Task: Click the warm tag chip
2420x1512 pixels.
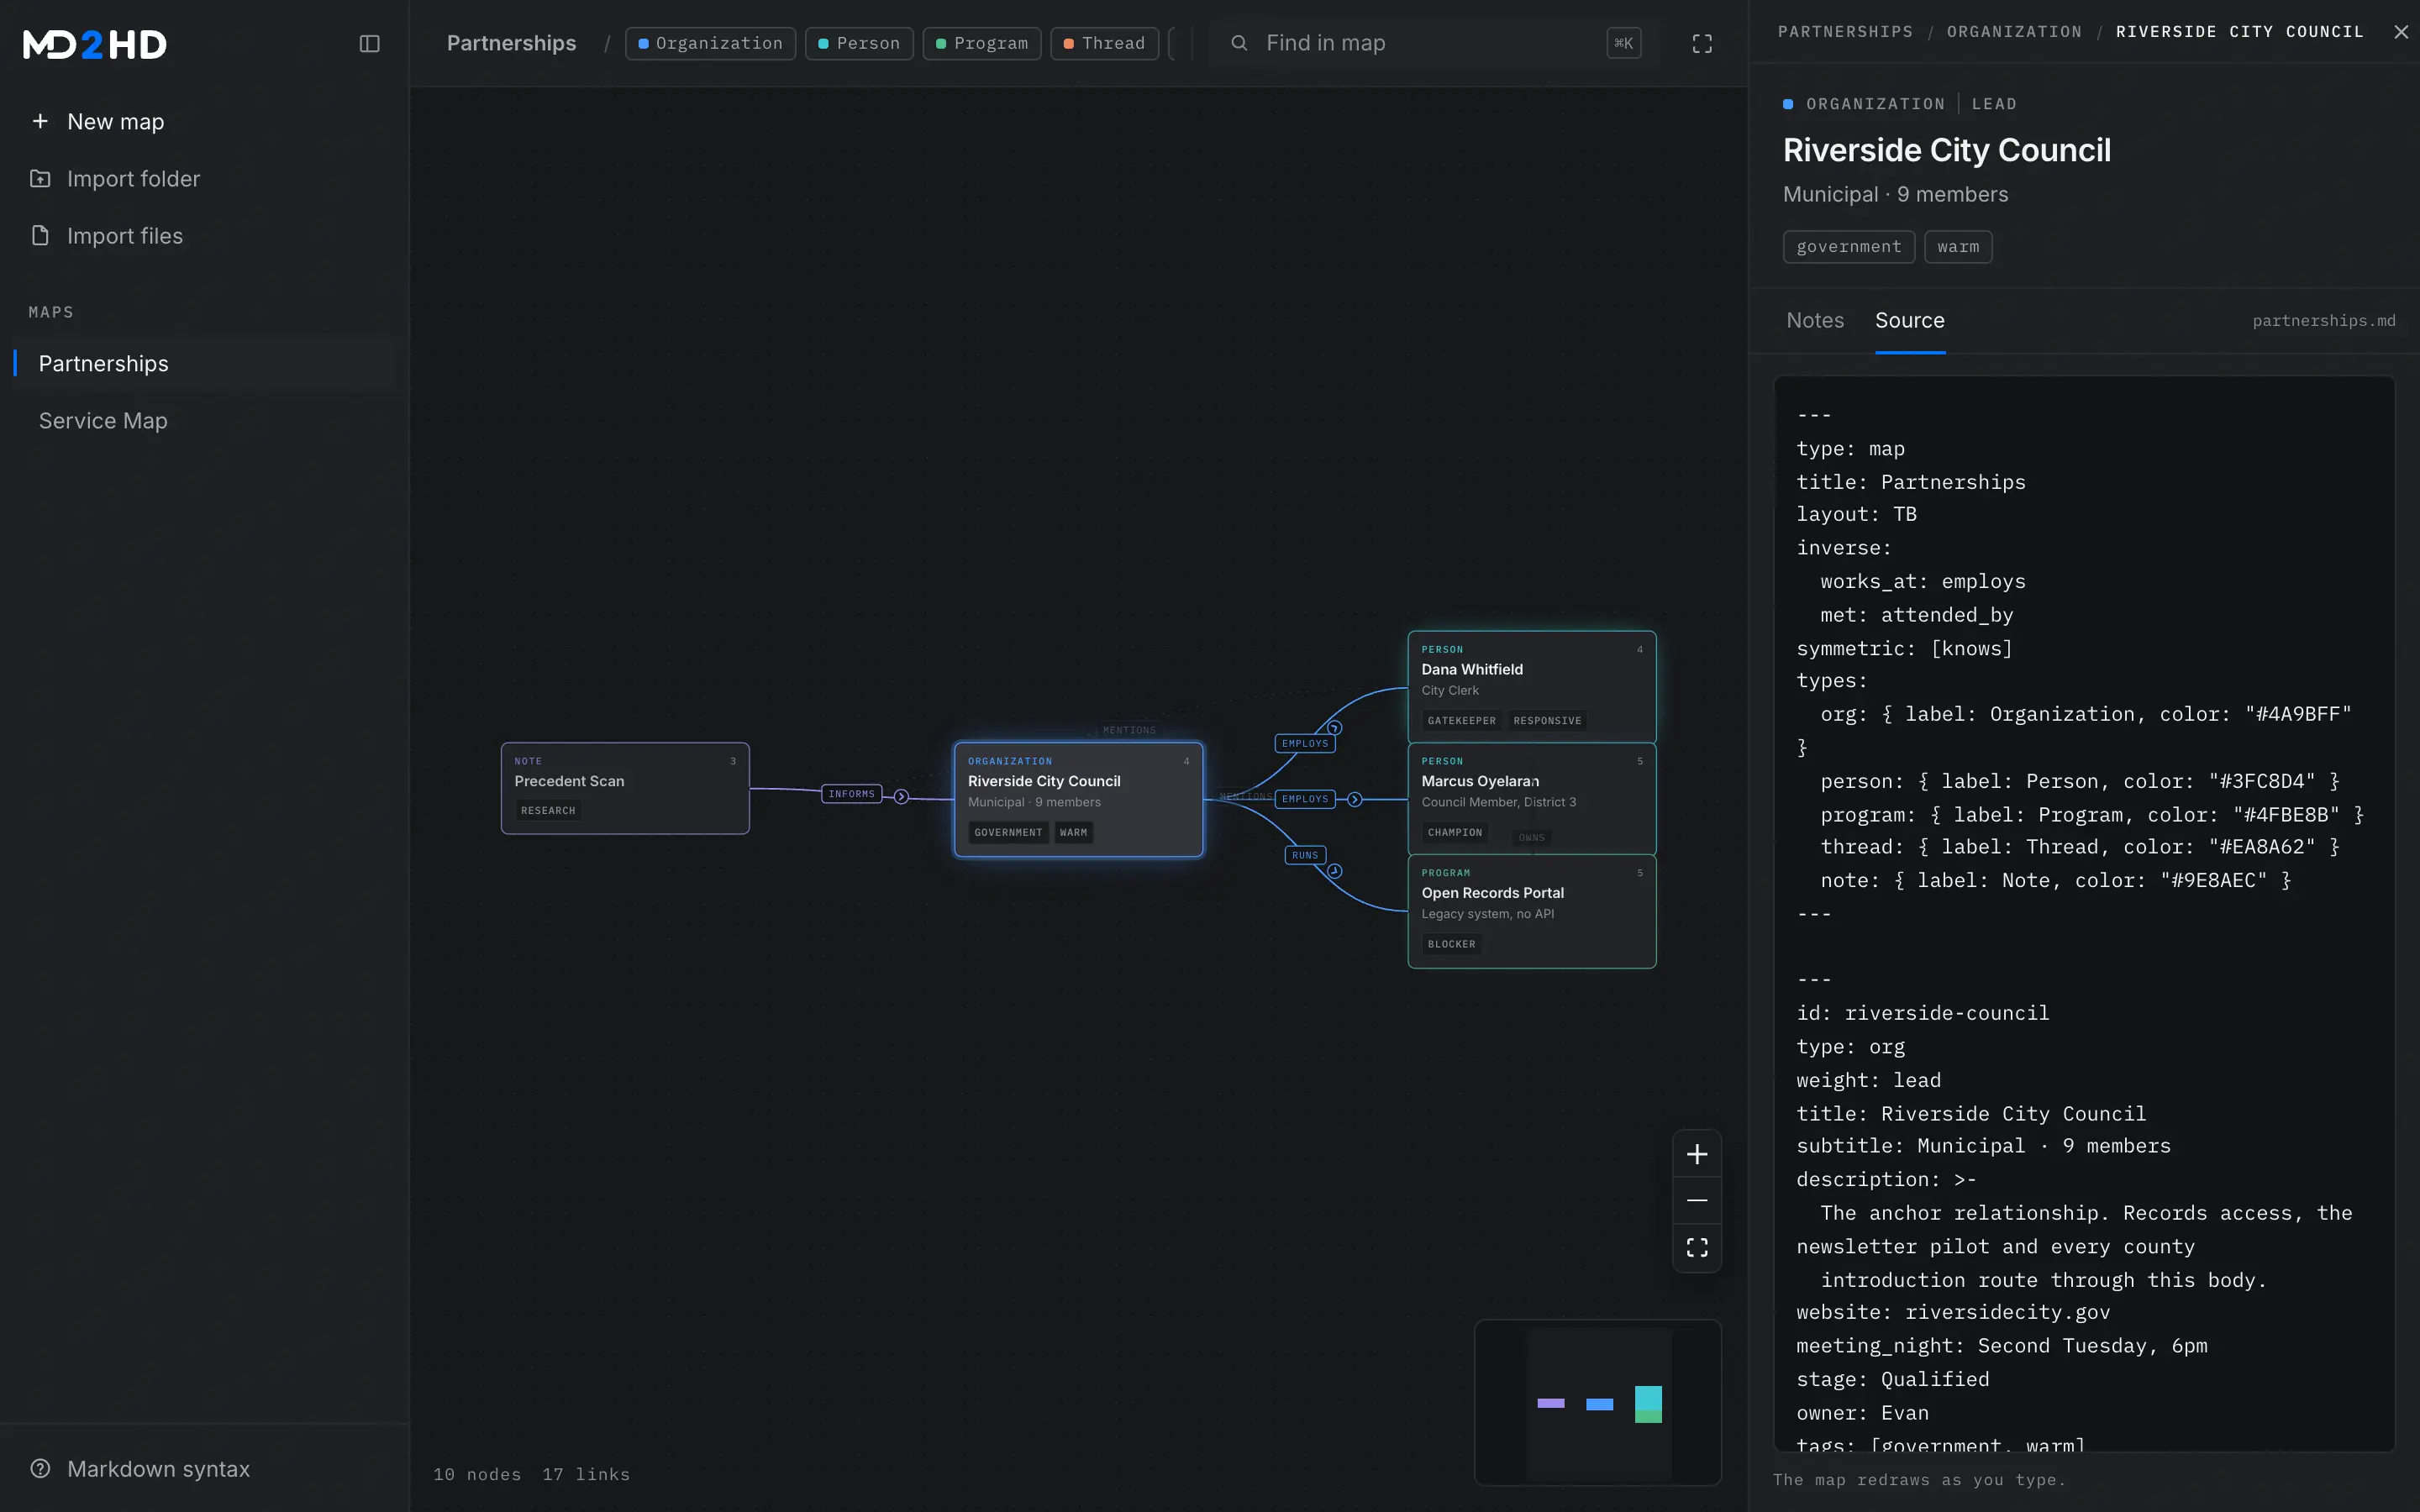Action: [x=1957, y=247]
